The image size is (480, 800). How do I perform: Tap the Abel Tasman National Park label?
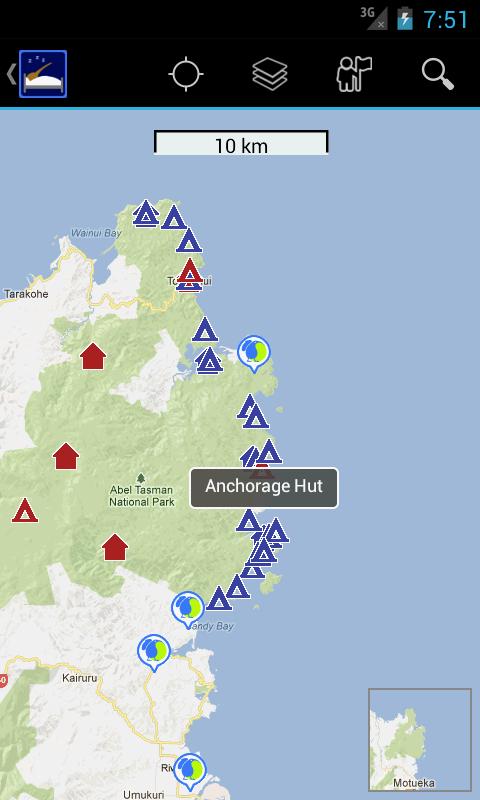coord(142,495)
